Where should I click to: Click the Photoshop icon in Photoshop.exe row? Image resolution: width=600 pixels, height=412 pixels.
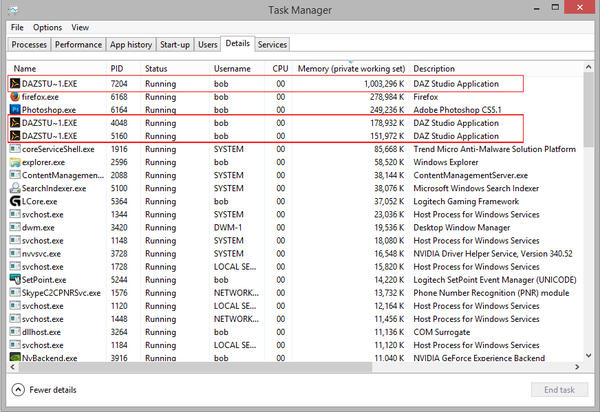pos(15,110)
